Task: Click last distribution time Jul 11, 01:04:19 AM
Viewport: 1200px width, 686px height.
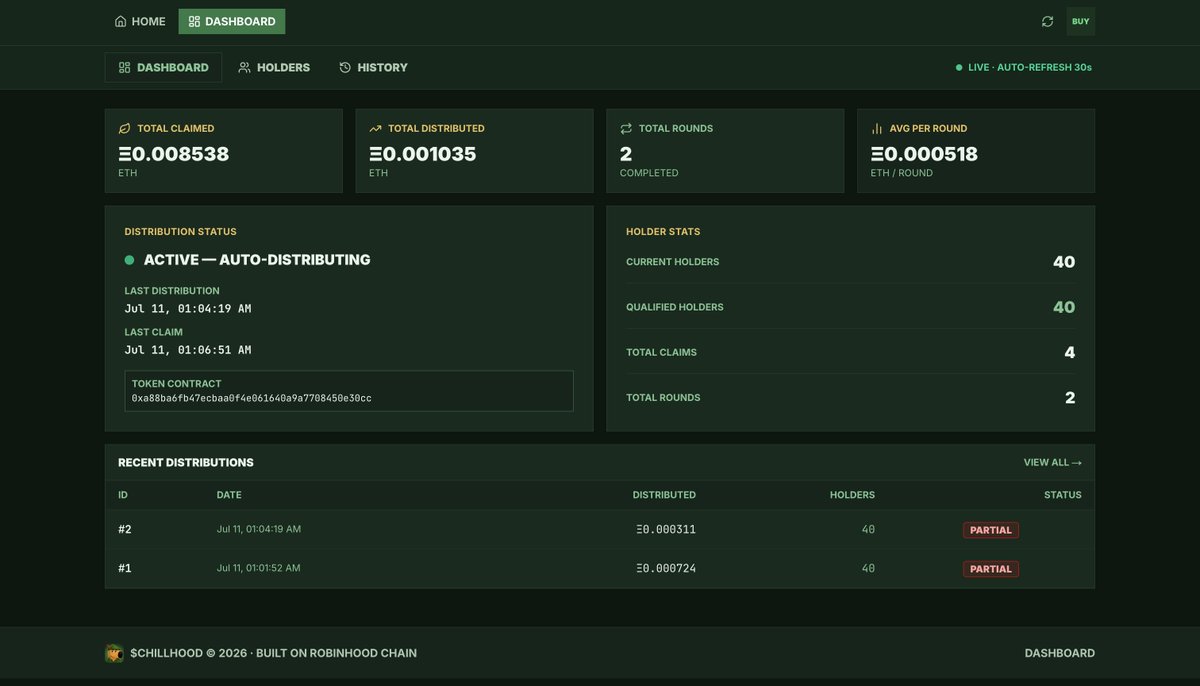Action: click(188, 309)
